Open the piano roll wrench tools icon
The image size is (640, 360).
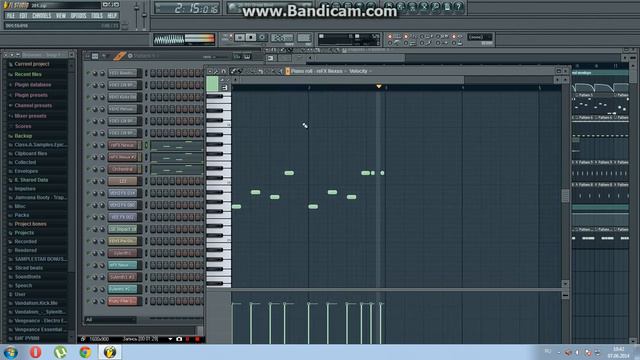pyautogui.click(x=216, y=71)
